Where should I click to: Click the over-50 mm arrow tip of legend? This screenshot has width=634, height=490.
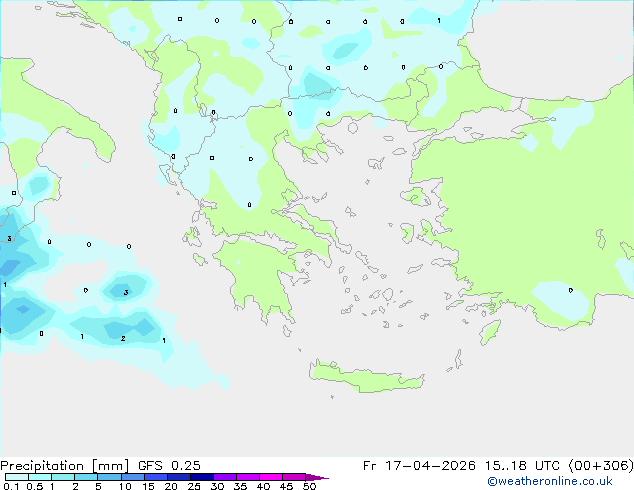point(317,477)
